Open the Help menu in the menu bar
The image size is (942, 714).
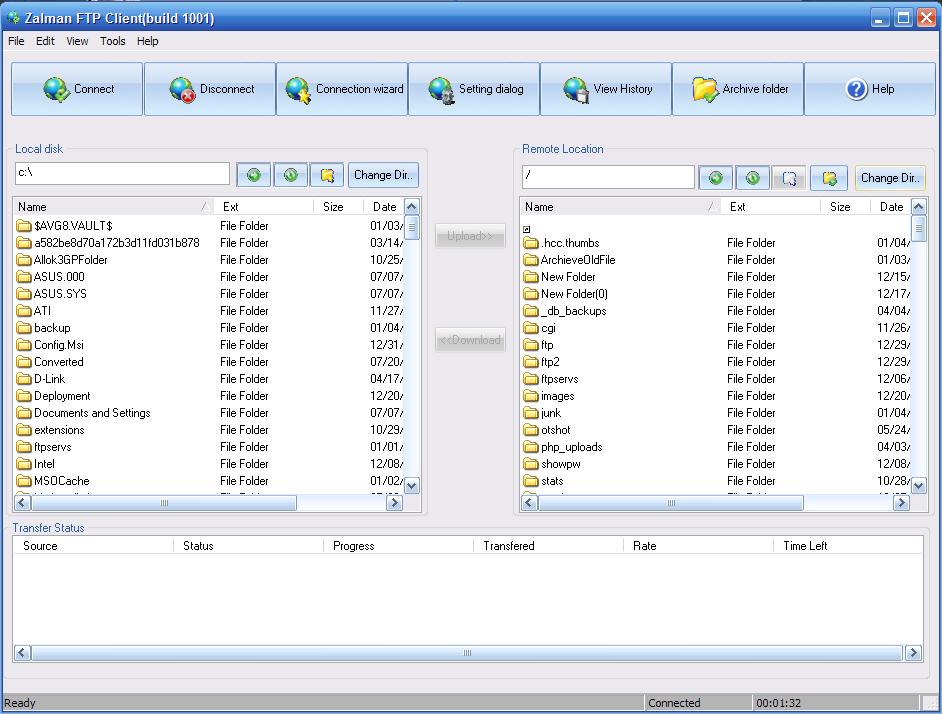point(148,41)
